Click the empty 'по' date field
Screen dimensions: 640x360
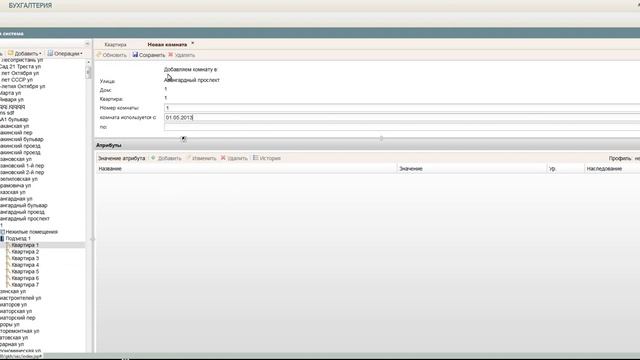coord(402,127)
